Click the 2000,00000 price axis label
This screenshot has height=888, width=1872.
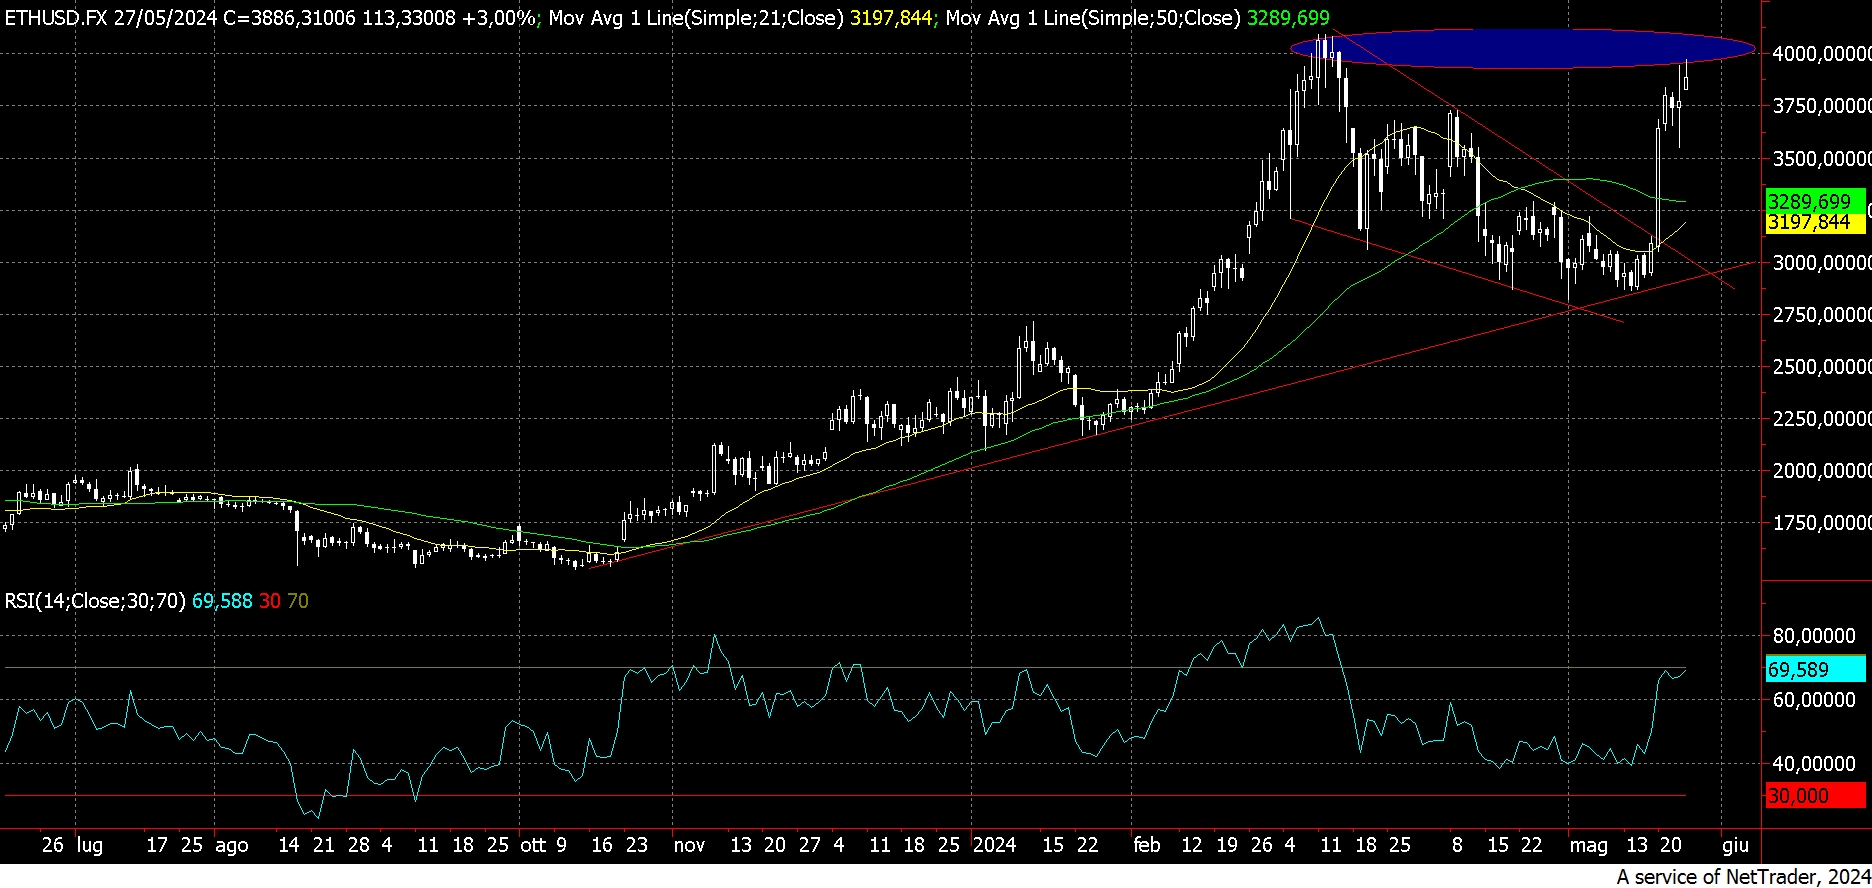1820,471
